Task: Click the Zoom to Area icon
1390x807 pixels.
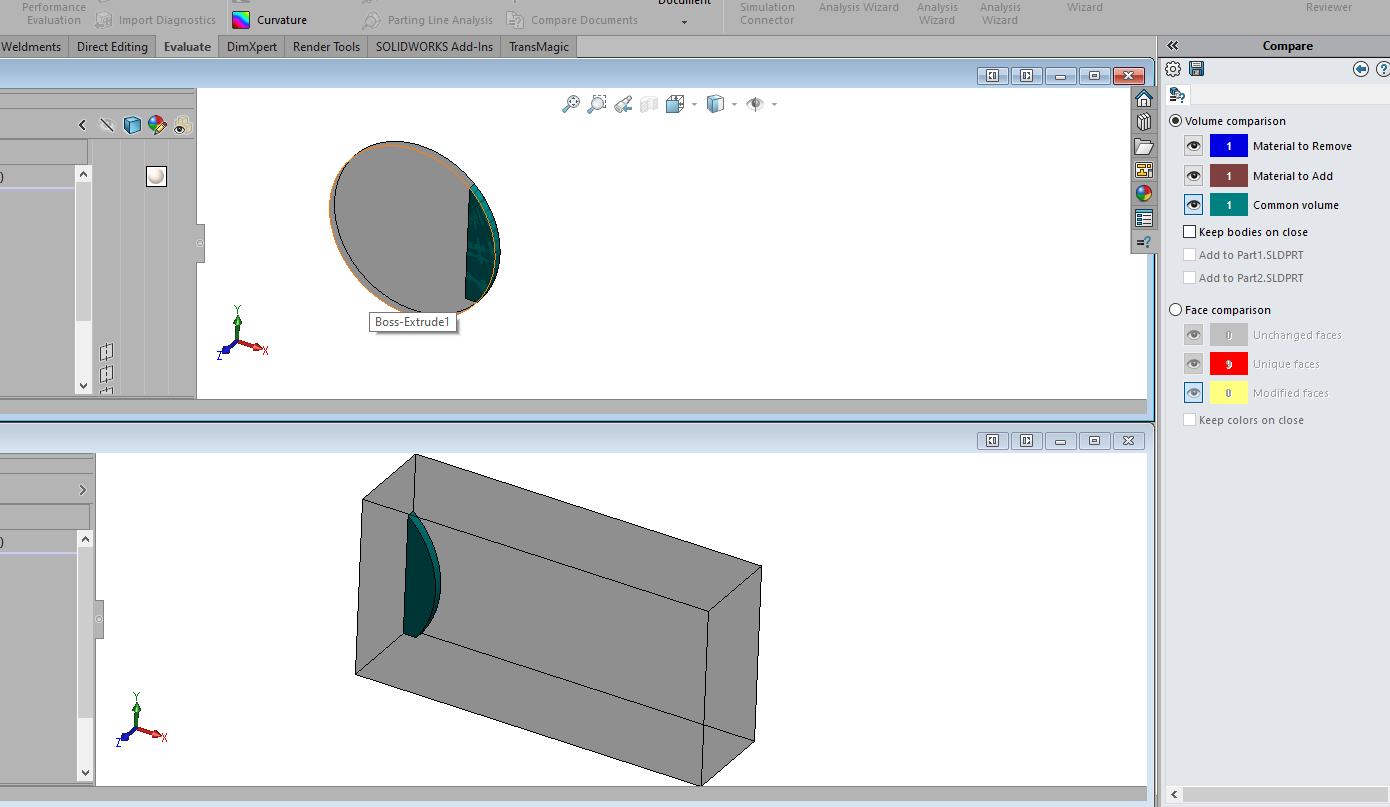Action: click(x=597, y=104)
